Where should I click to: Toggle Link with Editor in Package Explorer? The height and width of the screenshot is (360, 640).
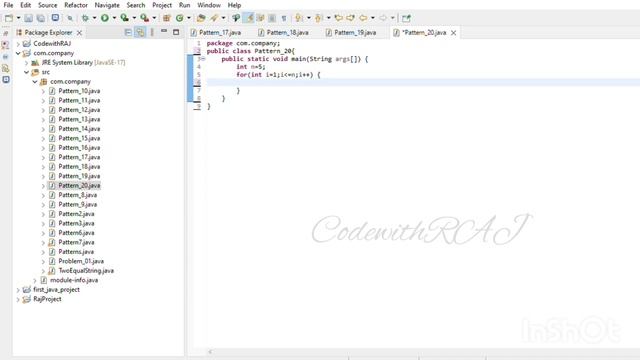click(x=140, y=32)
